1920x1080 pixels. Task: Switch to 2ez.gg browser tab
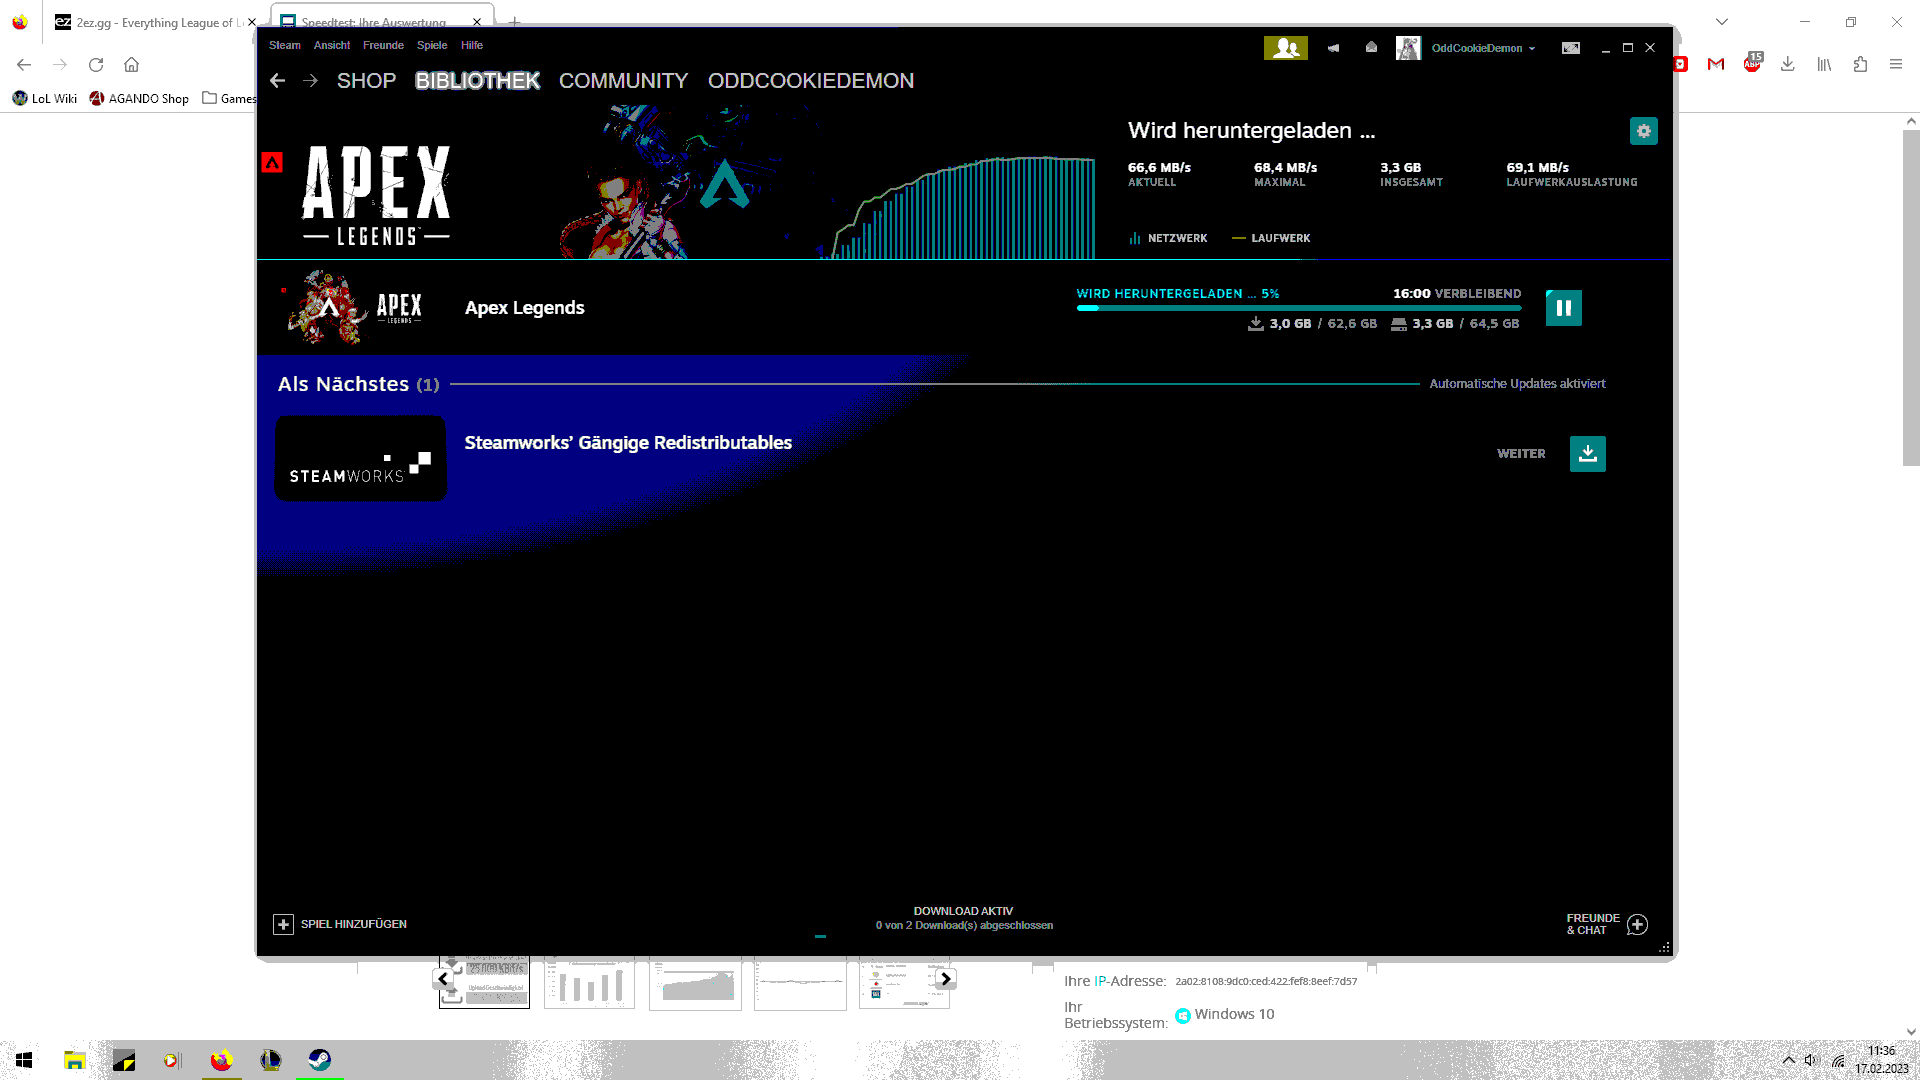tap(148, 22)
